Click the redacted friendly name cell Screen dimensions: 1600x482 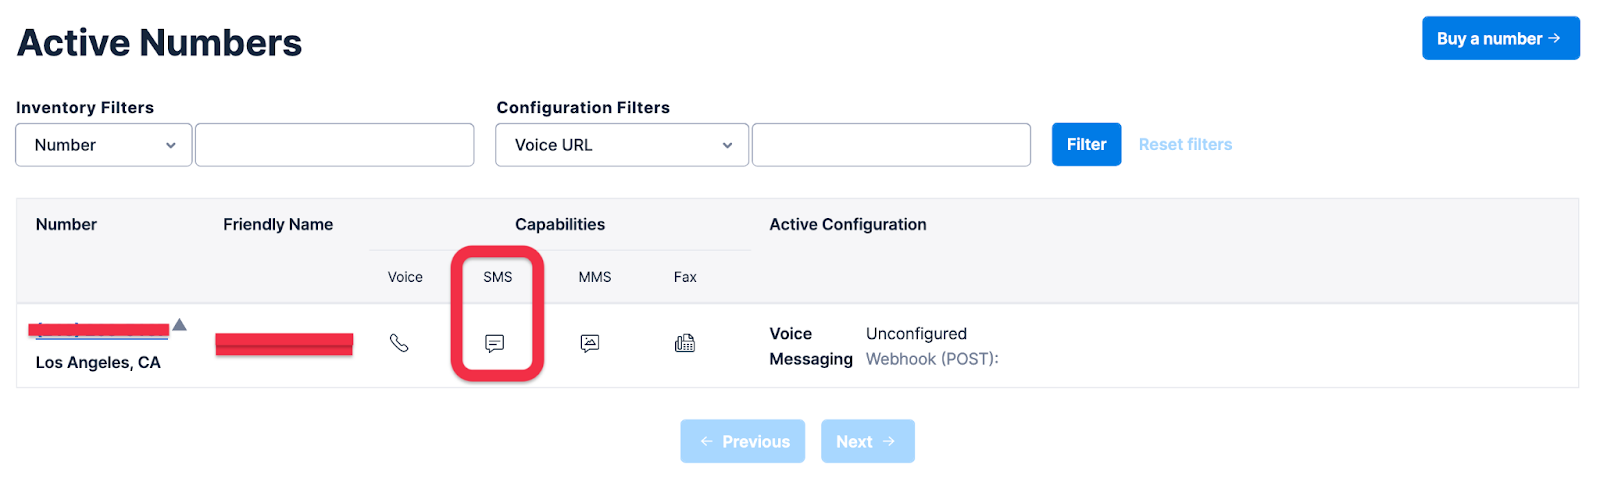tap(284, 344)
